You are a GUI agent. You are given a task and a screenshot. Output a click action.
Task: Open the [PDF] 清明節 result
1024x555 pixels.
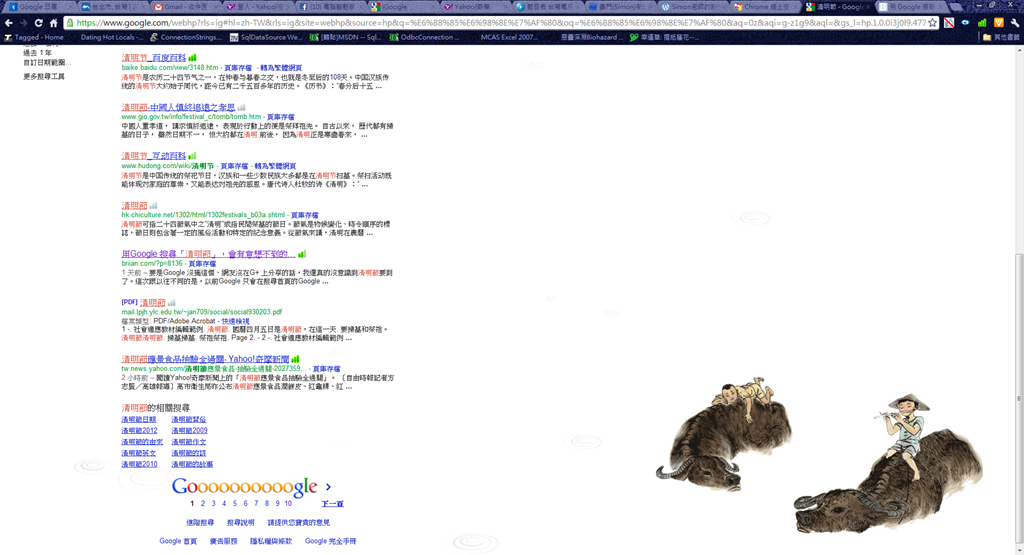(x=152, y=303)
